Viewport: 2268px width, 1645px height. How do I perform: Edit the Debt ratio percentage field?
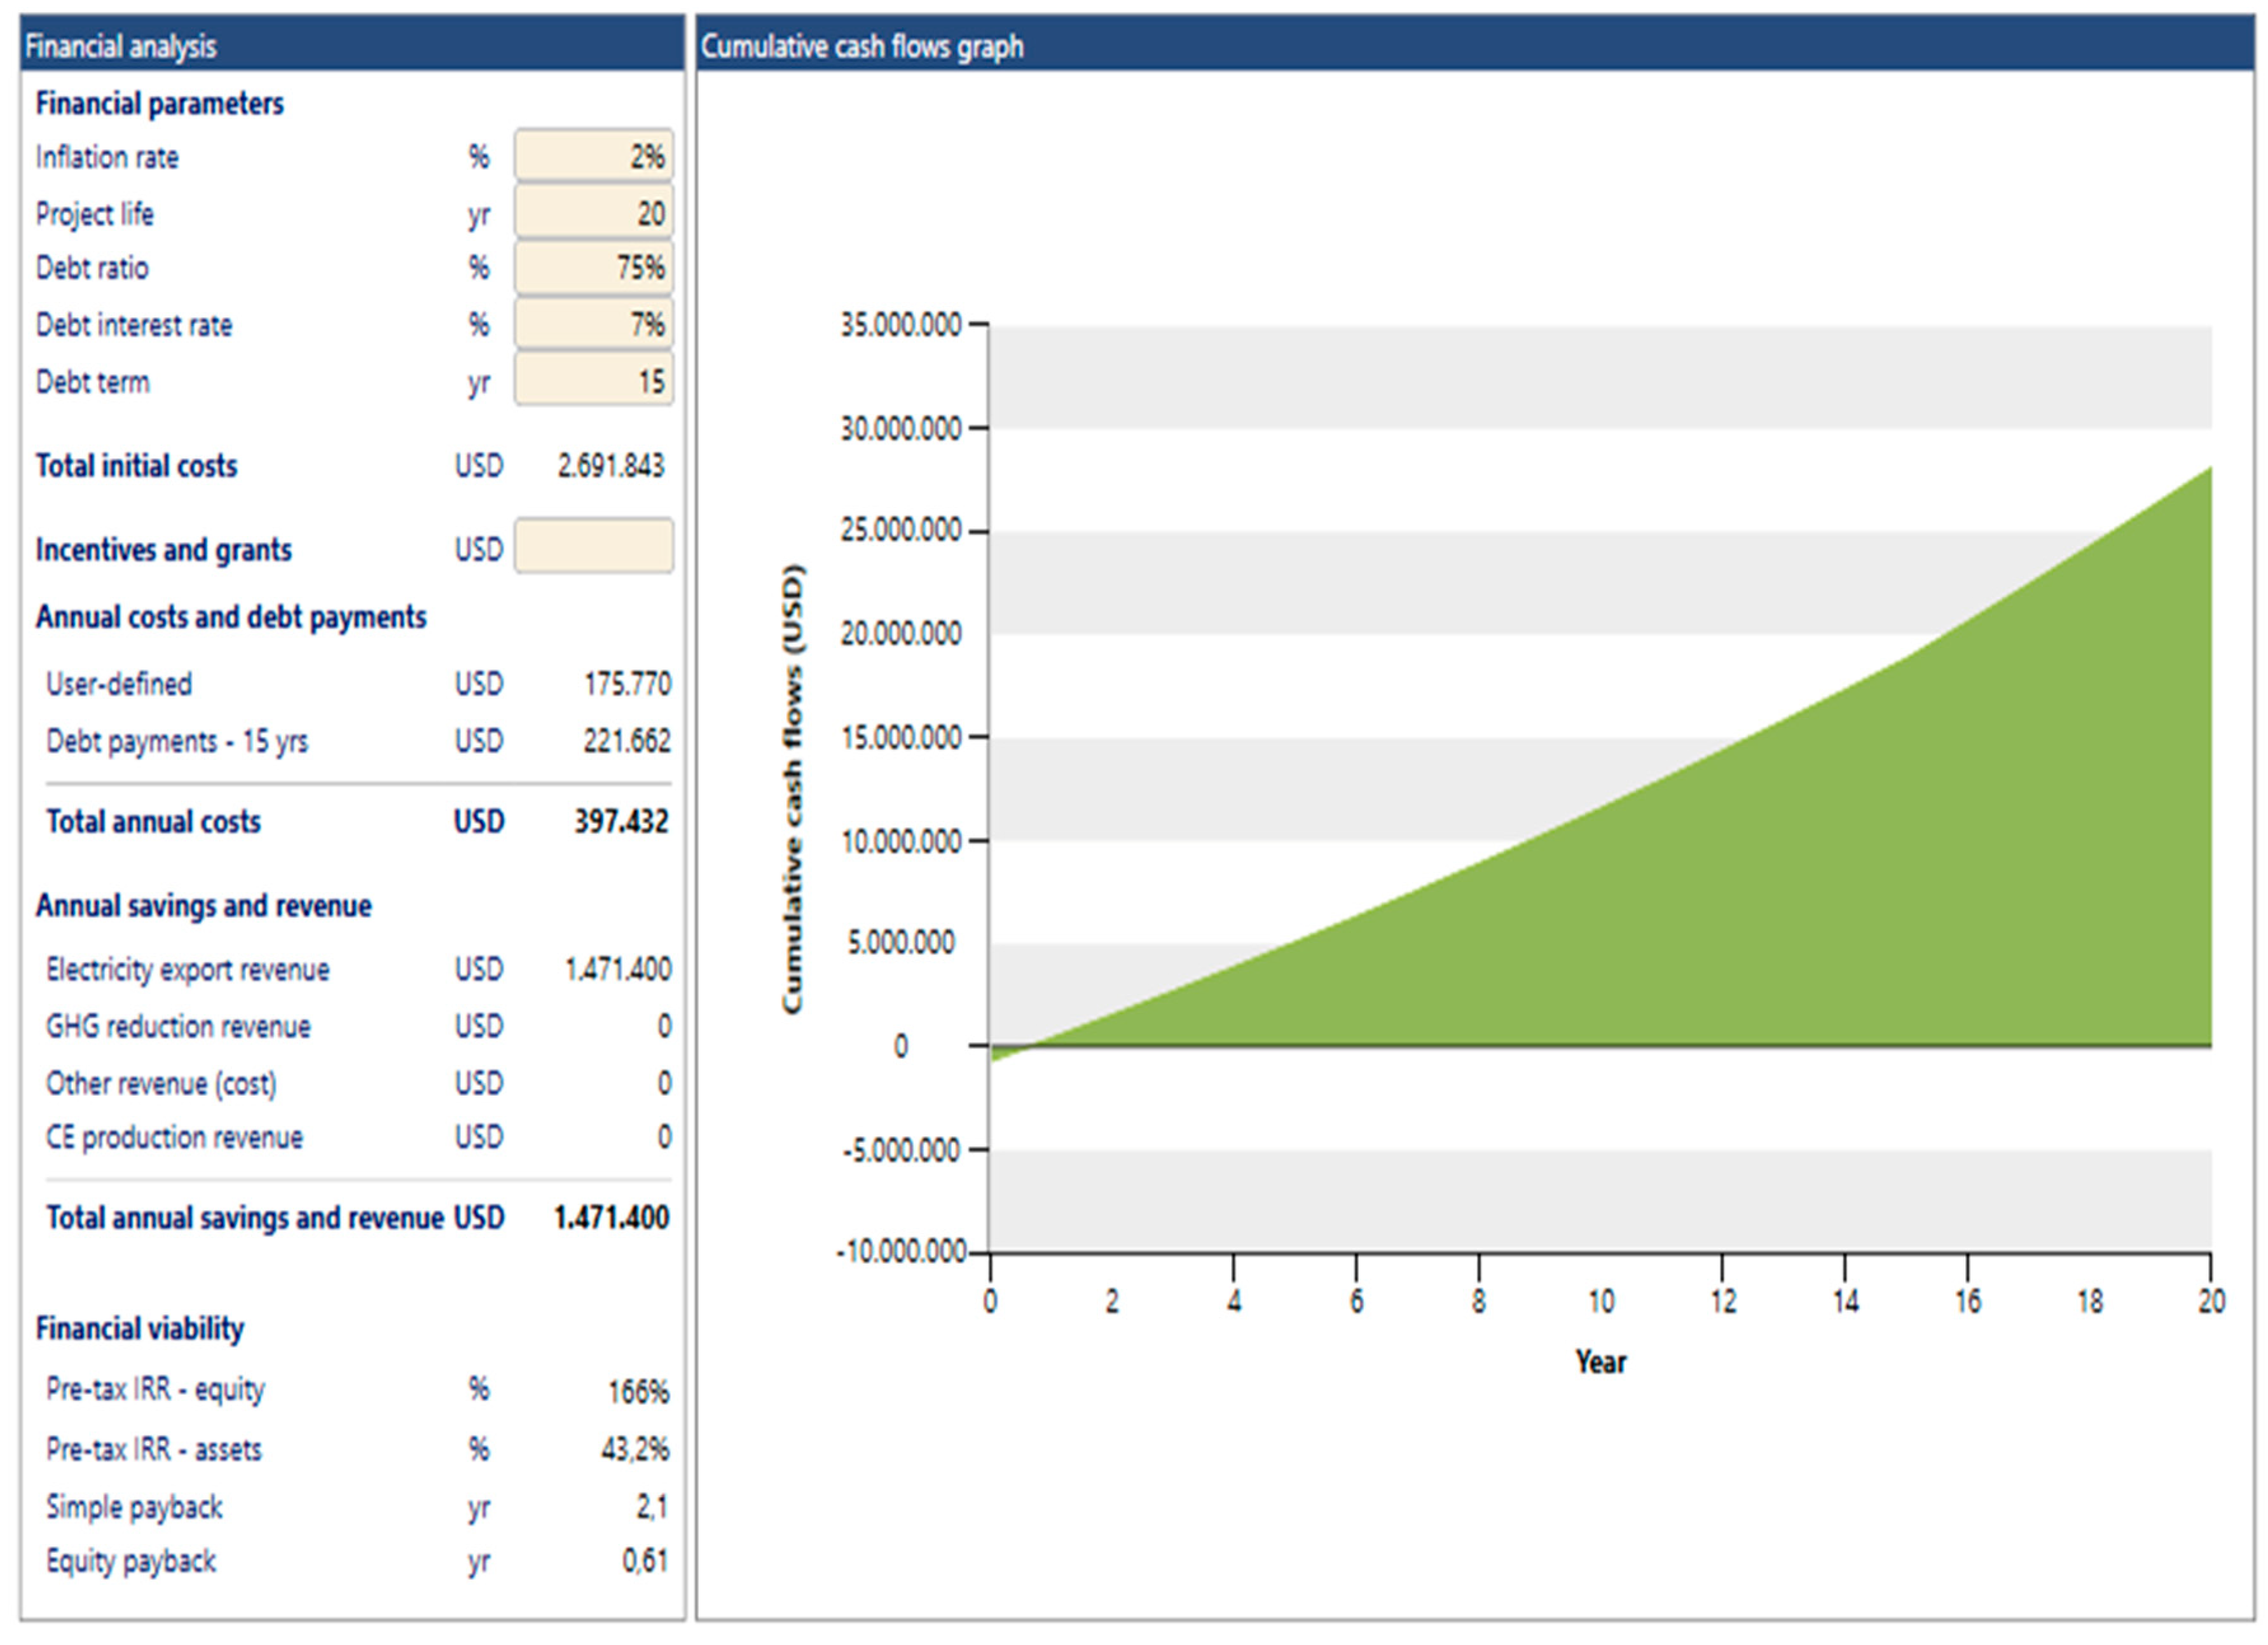pyautogui.click(x=594, y=268)
